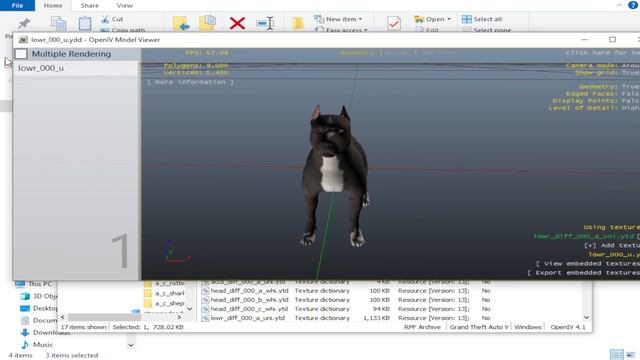Select the a_c_shark folder icon in OpenIV

148,293
